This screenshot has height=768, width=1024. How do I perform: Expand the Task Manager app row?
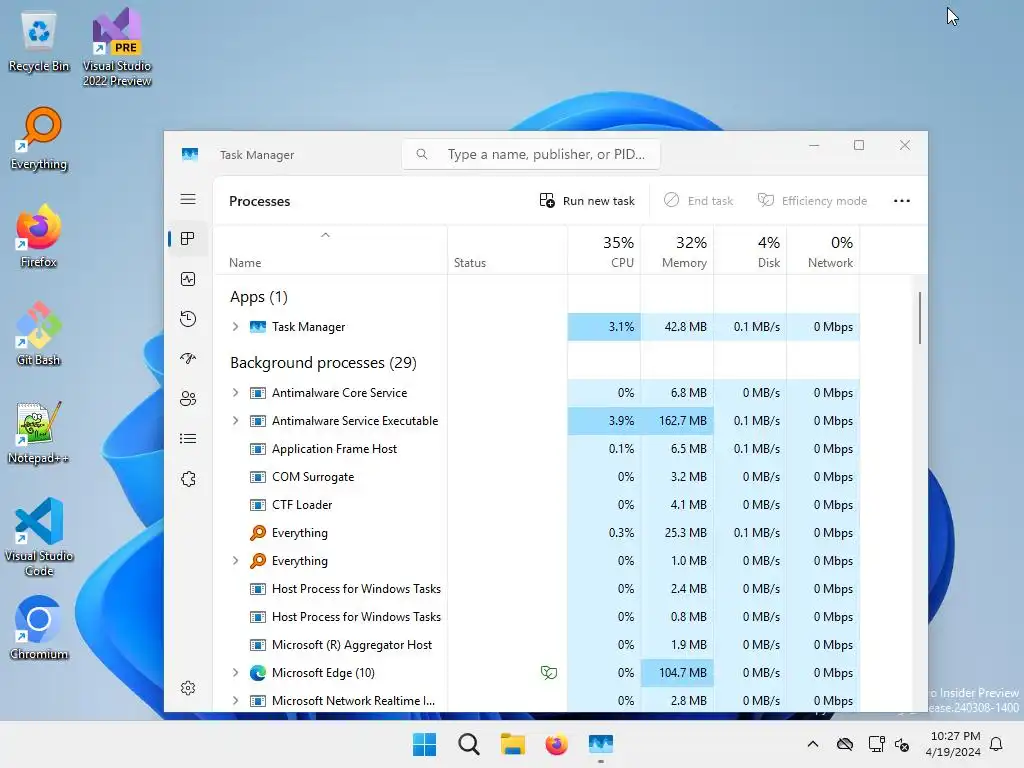235,327
